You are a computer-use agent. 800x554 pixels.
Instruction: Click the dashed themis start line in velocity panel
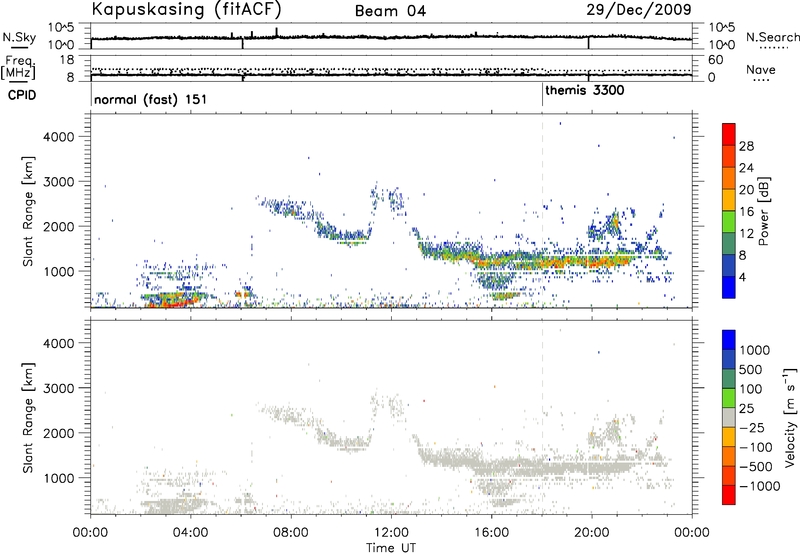click(542, 417)
